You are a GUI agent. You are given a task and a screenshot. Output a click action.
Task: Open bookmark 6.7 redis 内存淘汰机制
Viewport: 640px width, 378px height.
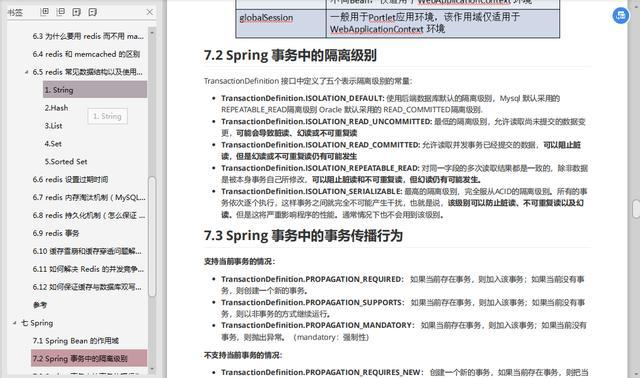click(x=89, y=198)
